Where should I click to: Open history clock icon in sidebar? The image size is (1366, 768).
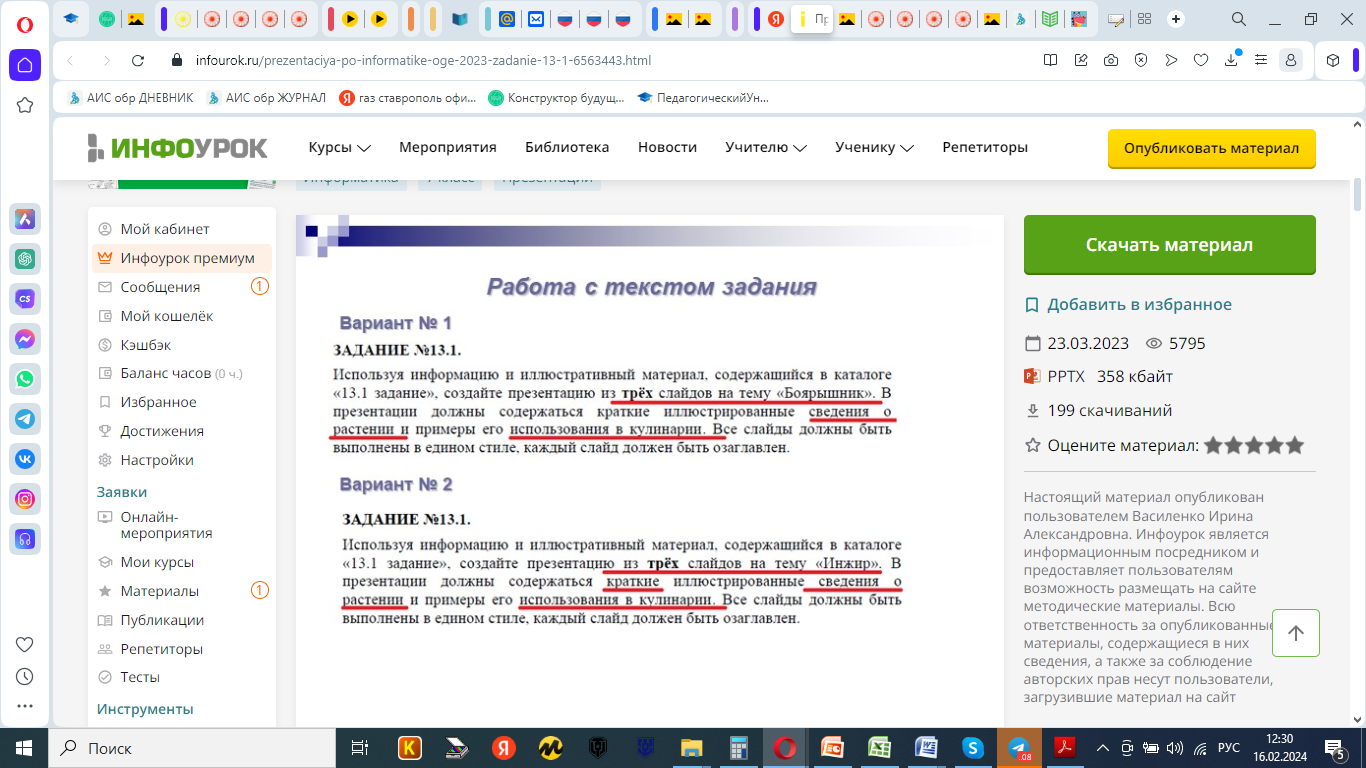click(25, 676)
